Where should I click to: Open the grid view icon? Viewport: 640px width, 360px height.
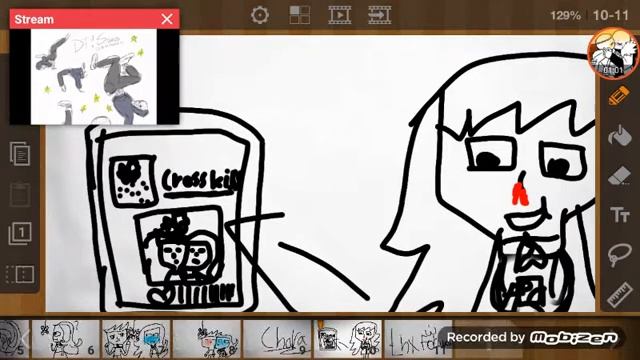click(x=300, y=15)
